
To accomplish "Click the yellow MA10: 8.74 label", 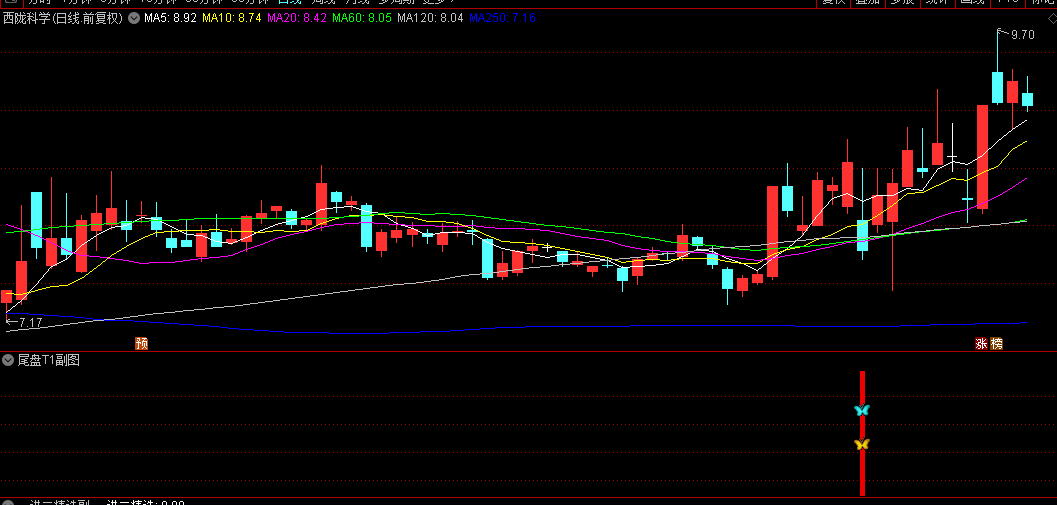I will point(232,18).
